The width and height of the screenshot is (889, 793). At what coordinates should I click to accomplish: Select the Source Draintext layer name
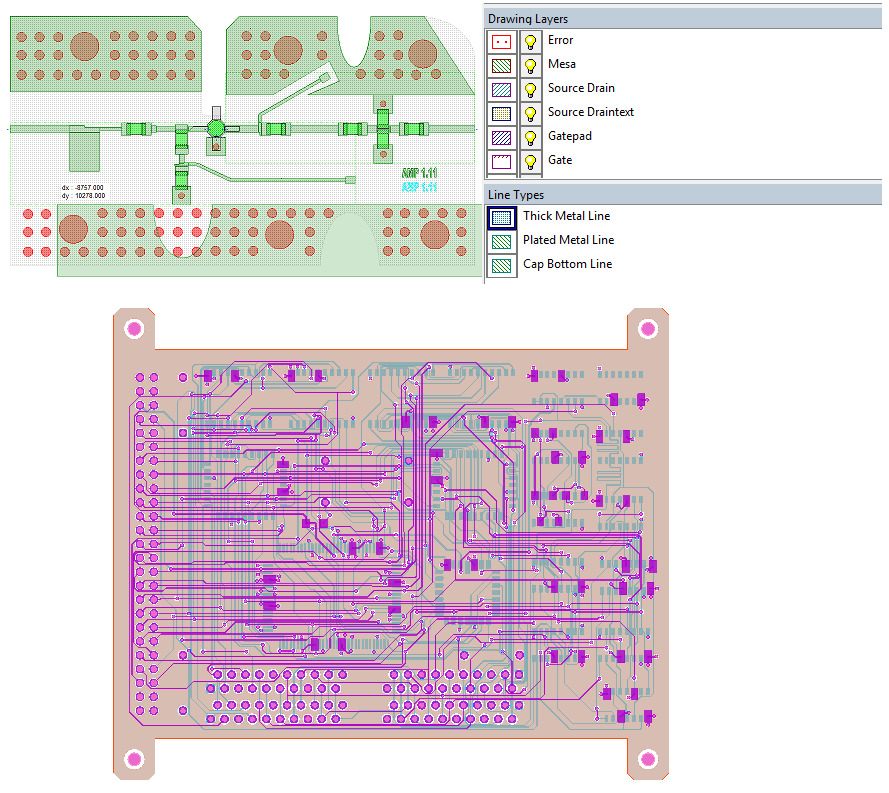591,112
